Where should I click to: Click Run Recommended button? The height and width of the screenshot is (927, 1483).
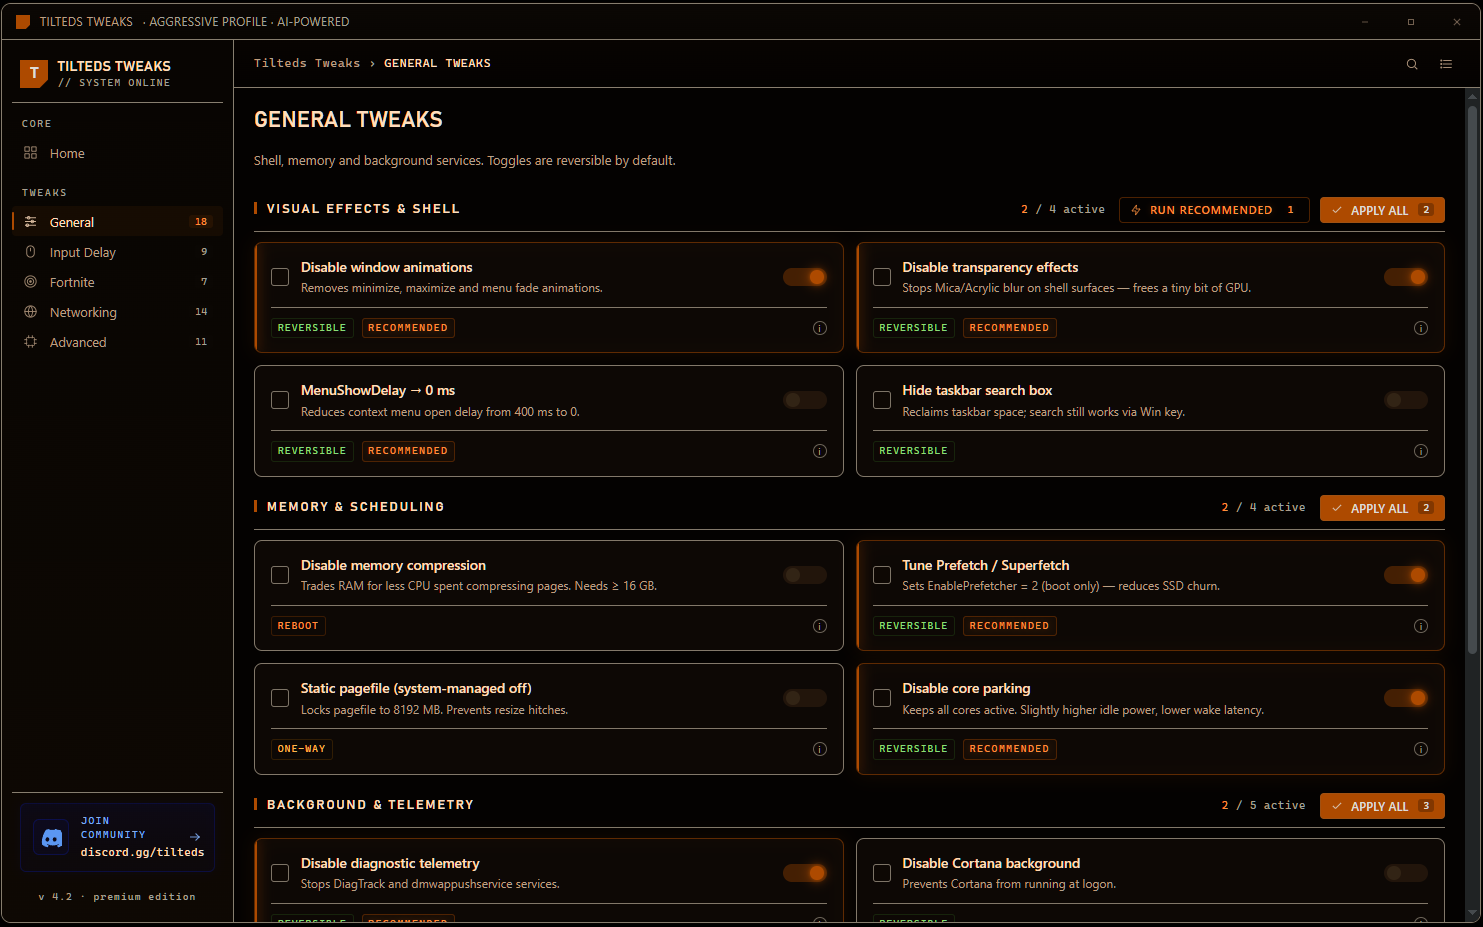click(1214, 210)
